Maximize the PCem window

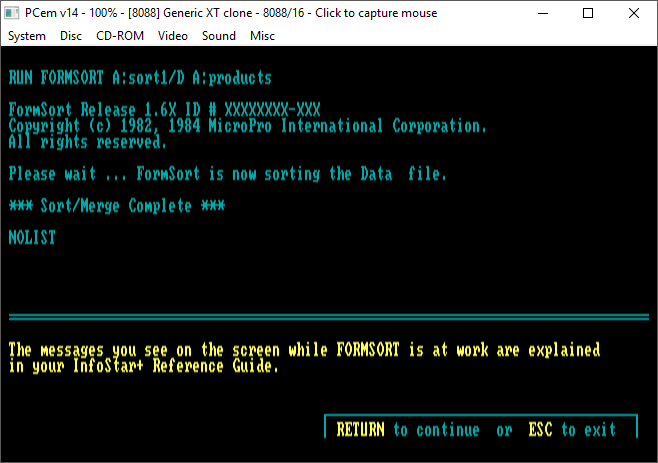coord(588,13)
